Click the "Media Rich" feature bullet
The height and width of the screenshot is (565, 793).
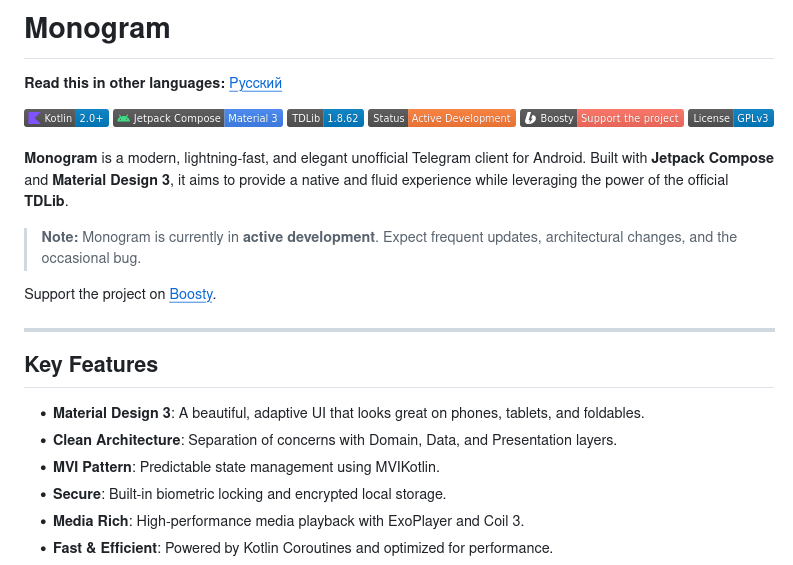click(x=90, y=521)
